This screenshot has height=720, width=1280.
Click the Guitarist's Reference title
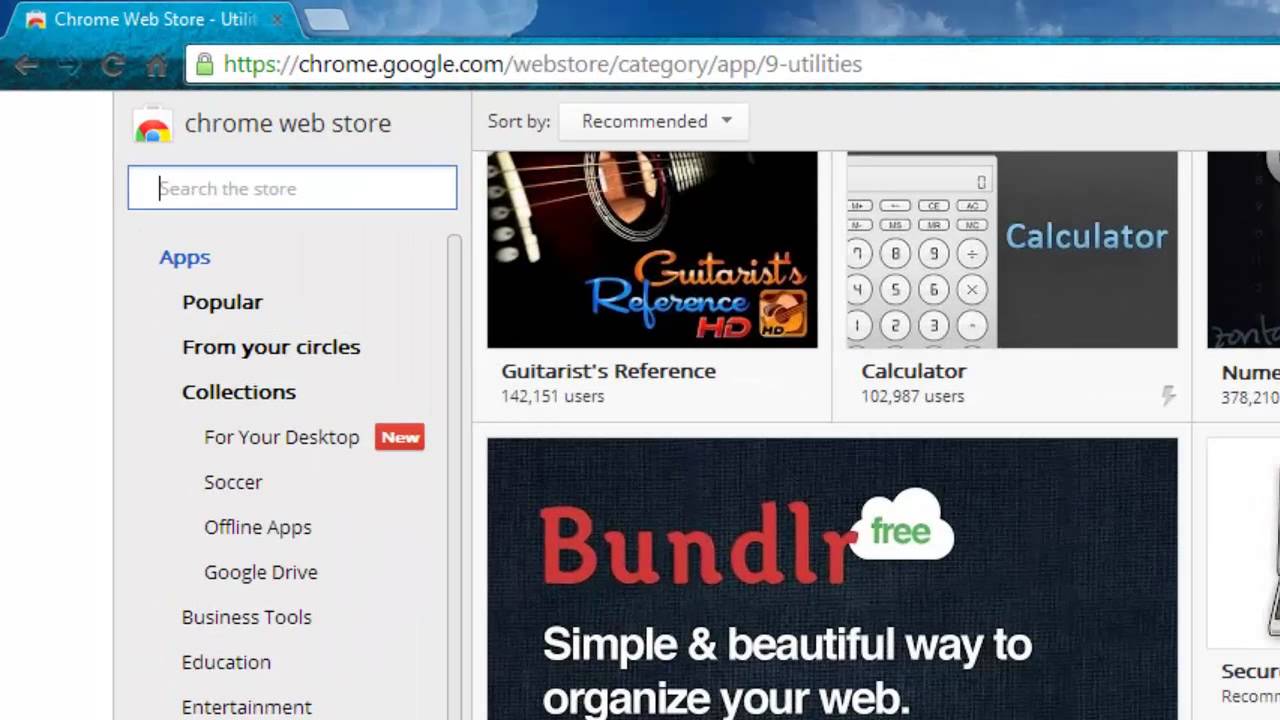tap(609, 371)
